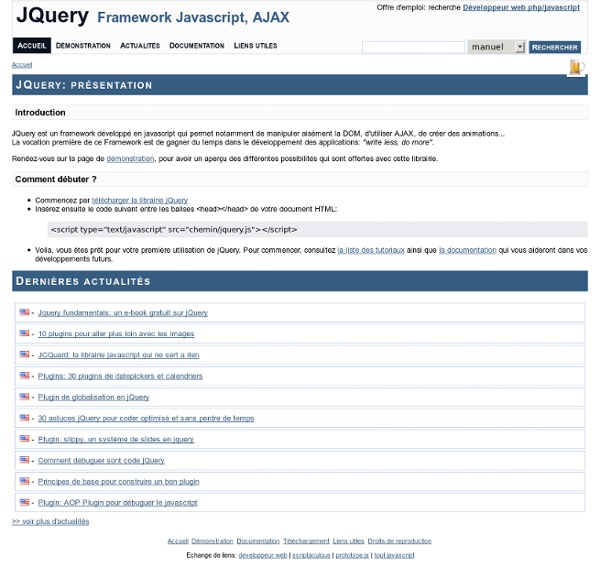Click flag icon beside Comment débuguer news
Screen dimensions: 600x565
click(x=24, y=460)
